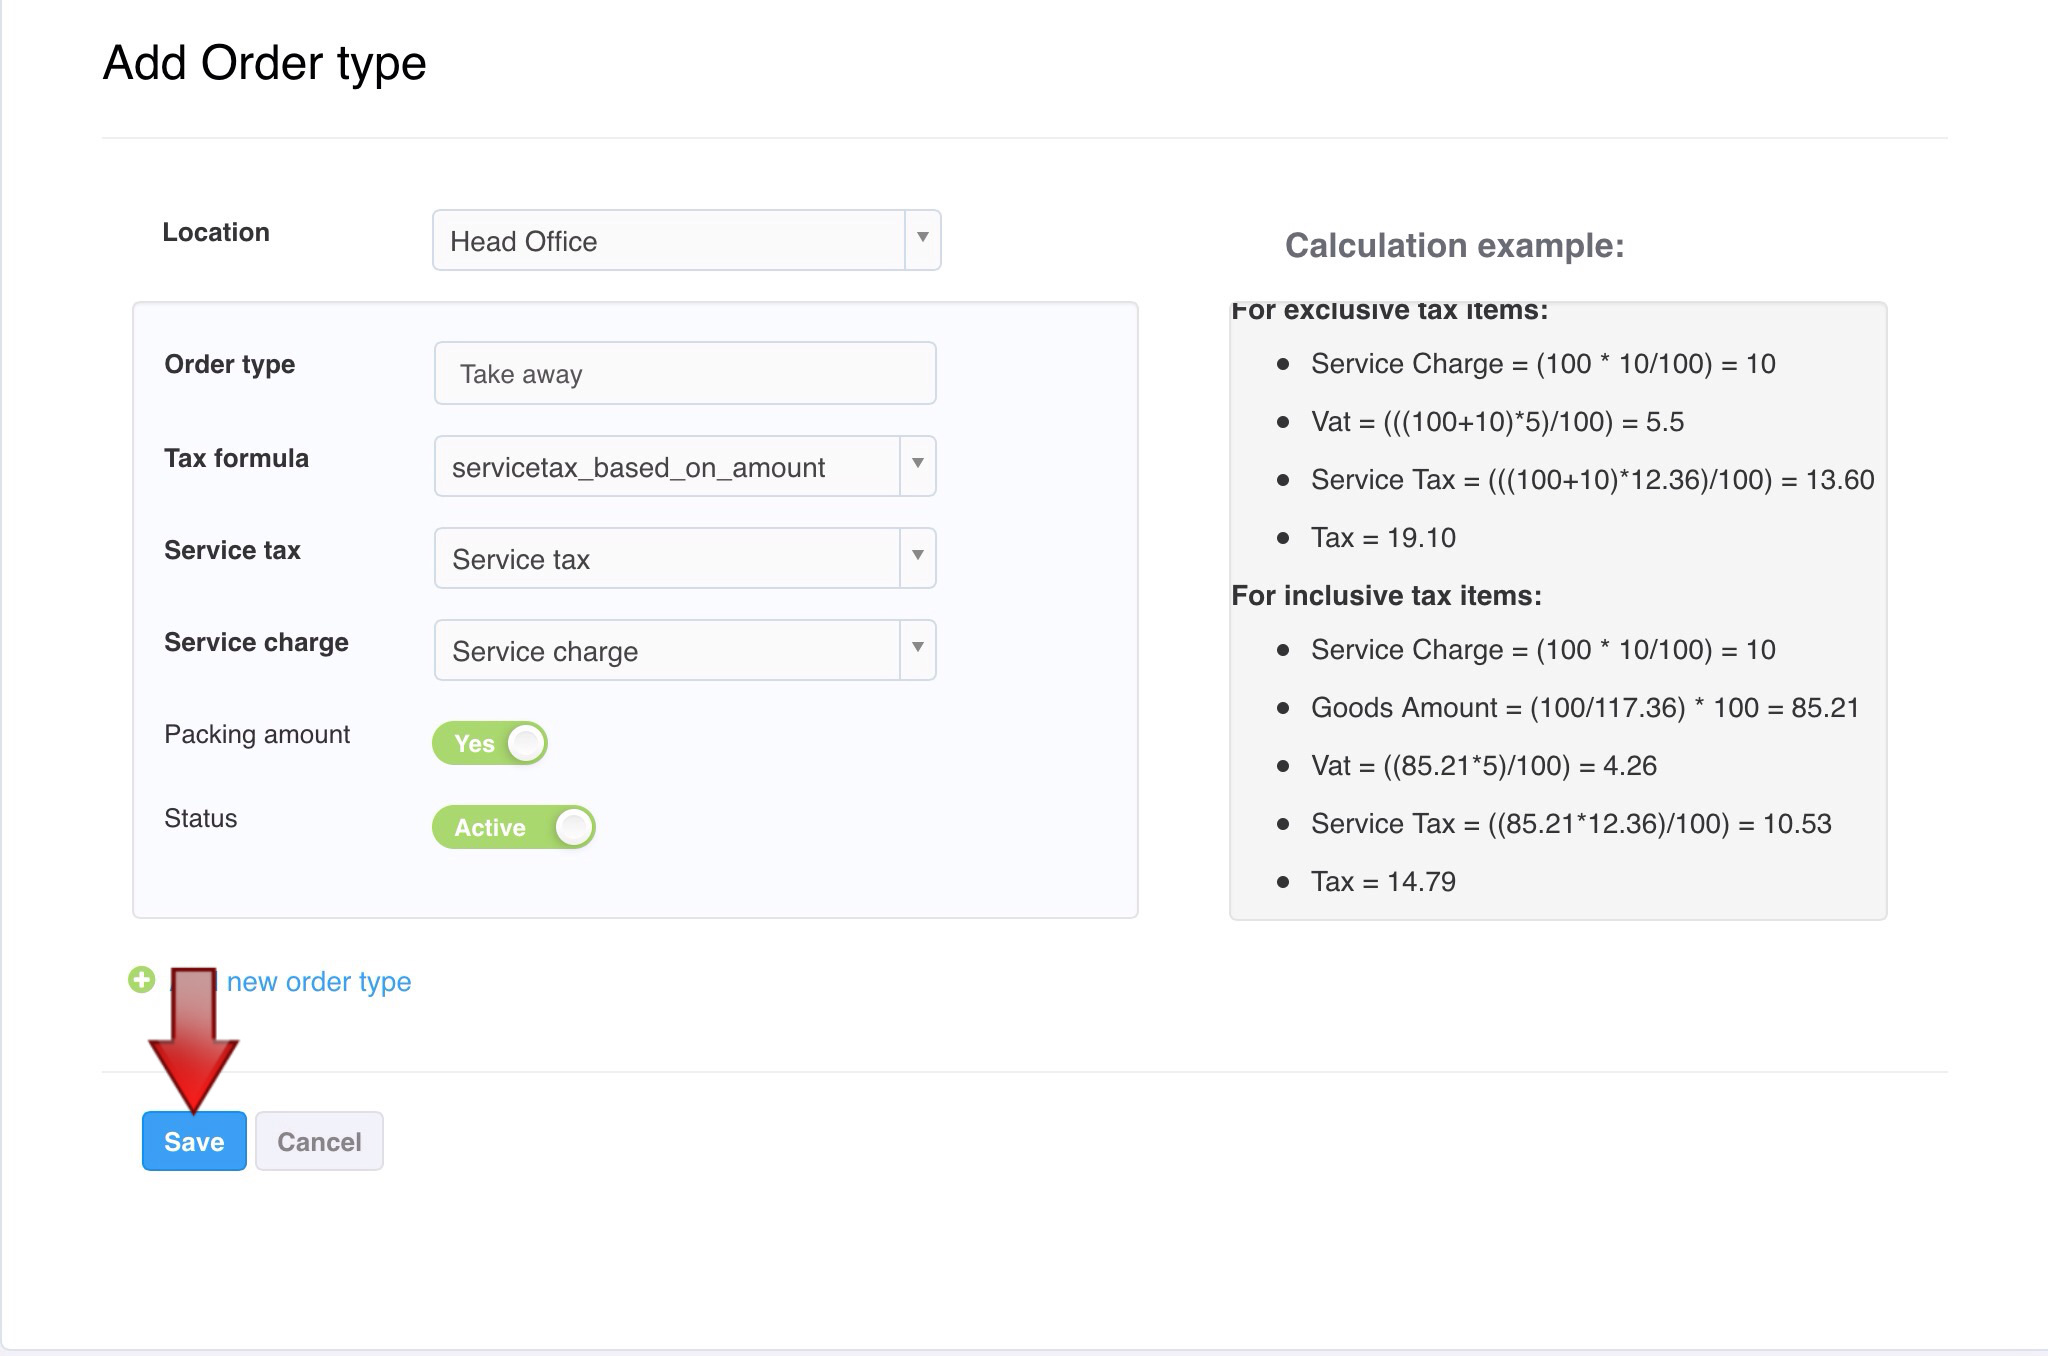2048x1356 pixels.
Task: Click the Service charge dropdown arrow
Action: point(917,649)
